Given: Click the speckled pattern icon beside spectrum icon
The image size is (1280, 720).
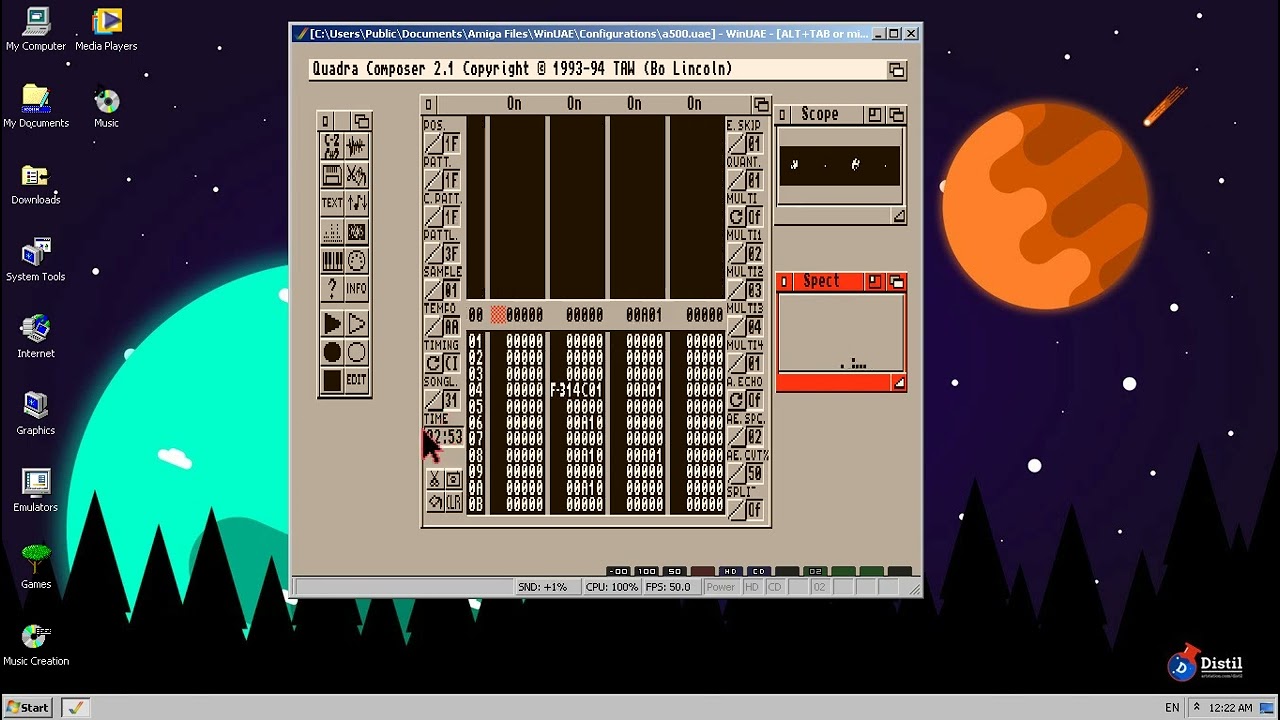Looking at the screenshot, I should pos(356,233).
